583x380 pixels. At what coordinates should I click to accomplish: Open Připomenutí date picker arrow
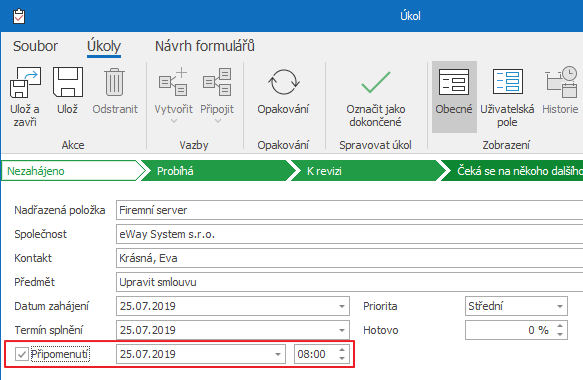tap(278, 354)
